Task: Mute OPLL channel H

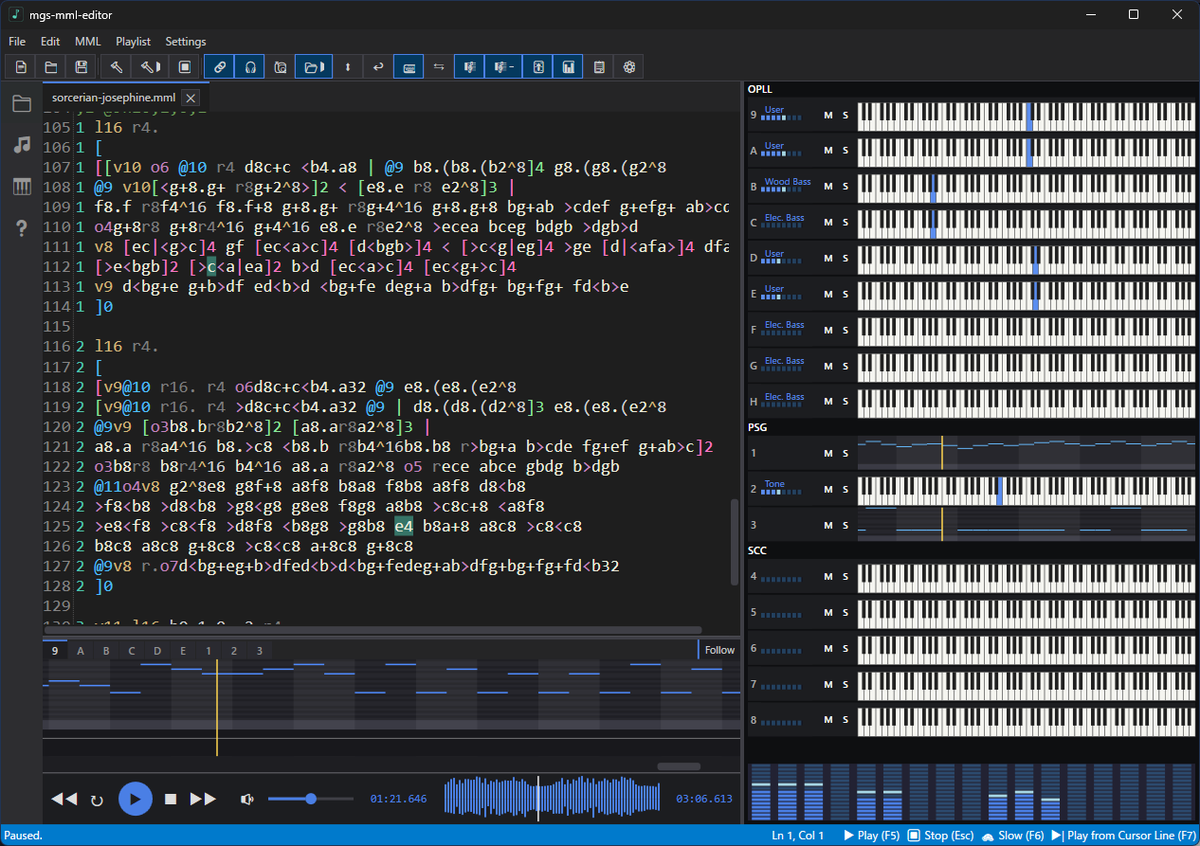Action: click(828, 401)
